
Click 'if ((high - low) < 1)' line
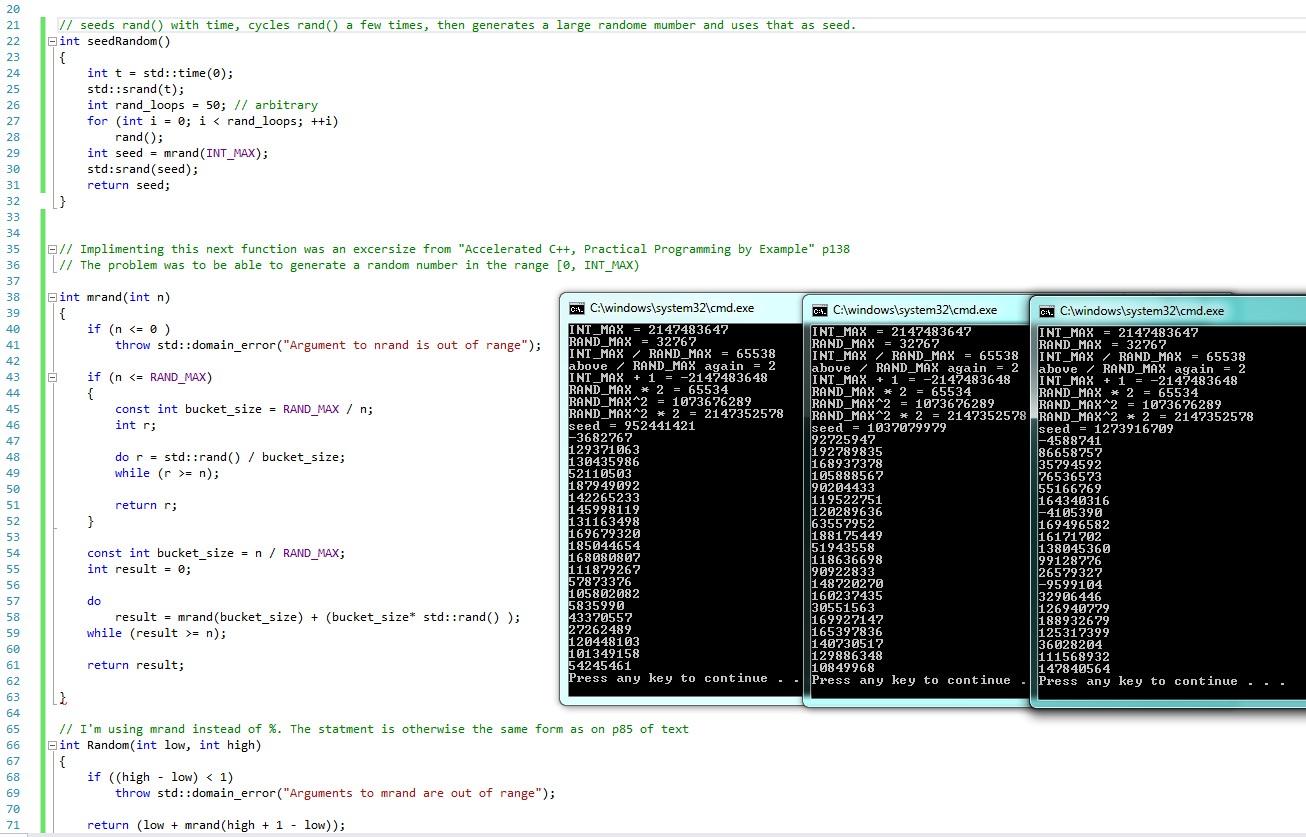pyautogui.click(x=160, y=777)
